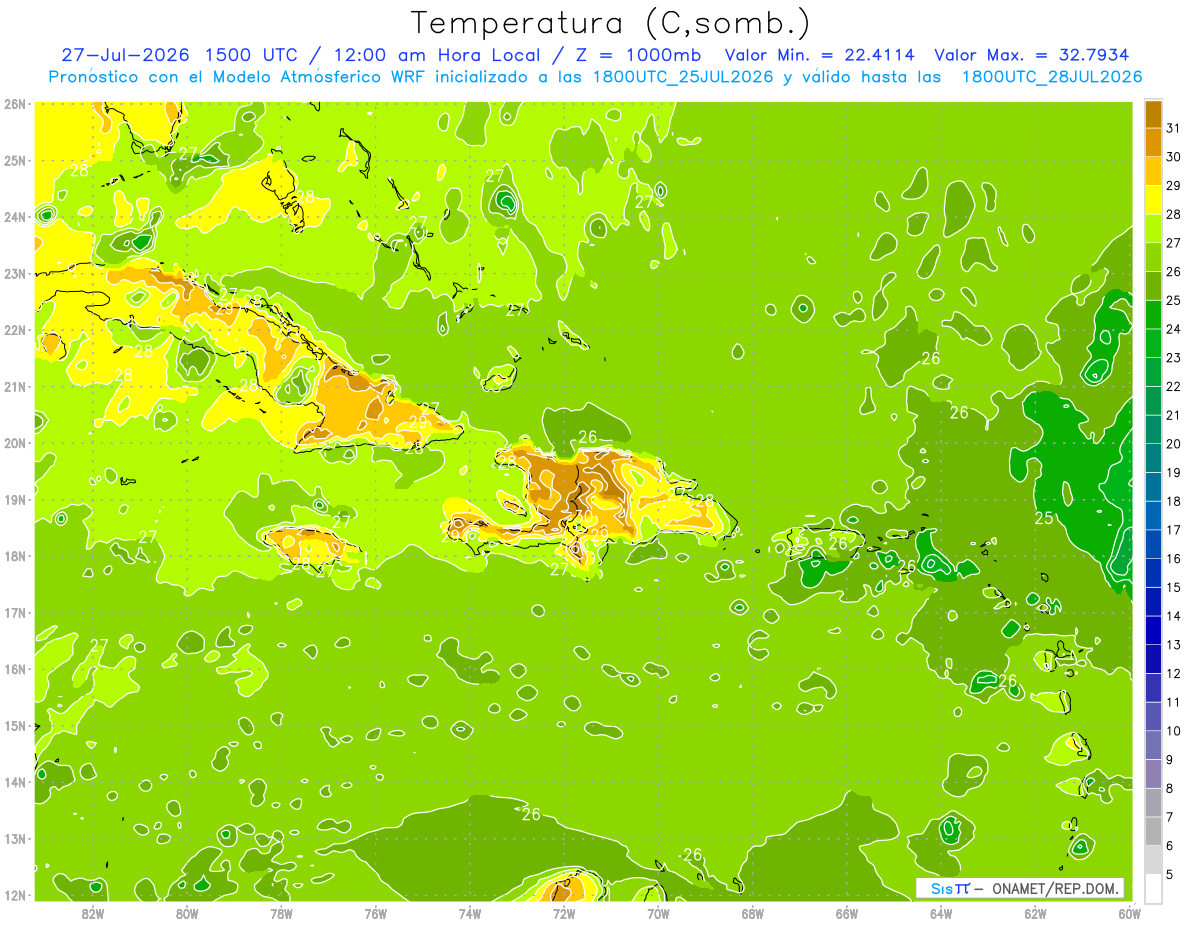Click the Z = 1000mb level text

click(641, 55)
